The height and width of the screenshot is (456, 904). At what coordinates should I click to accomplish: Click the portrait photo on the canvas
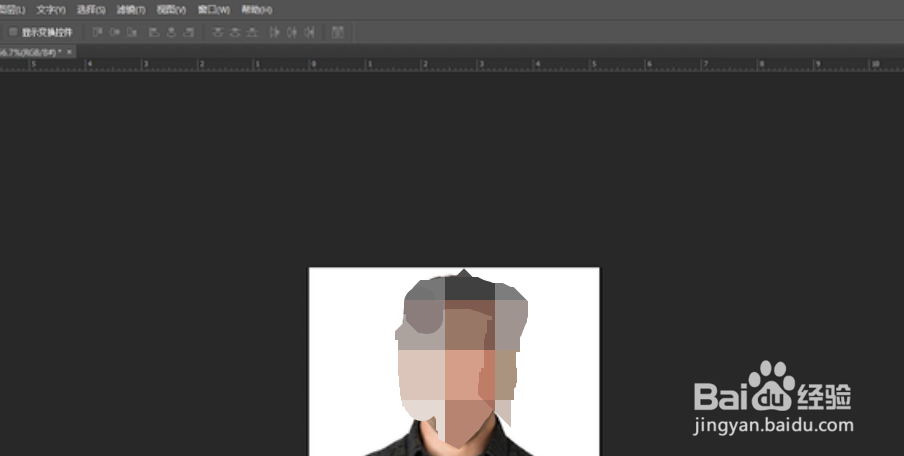pos(454,361)
